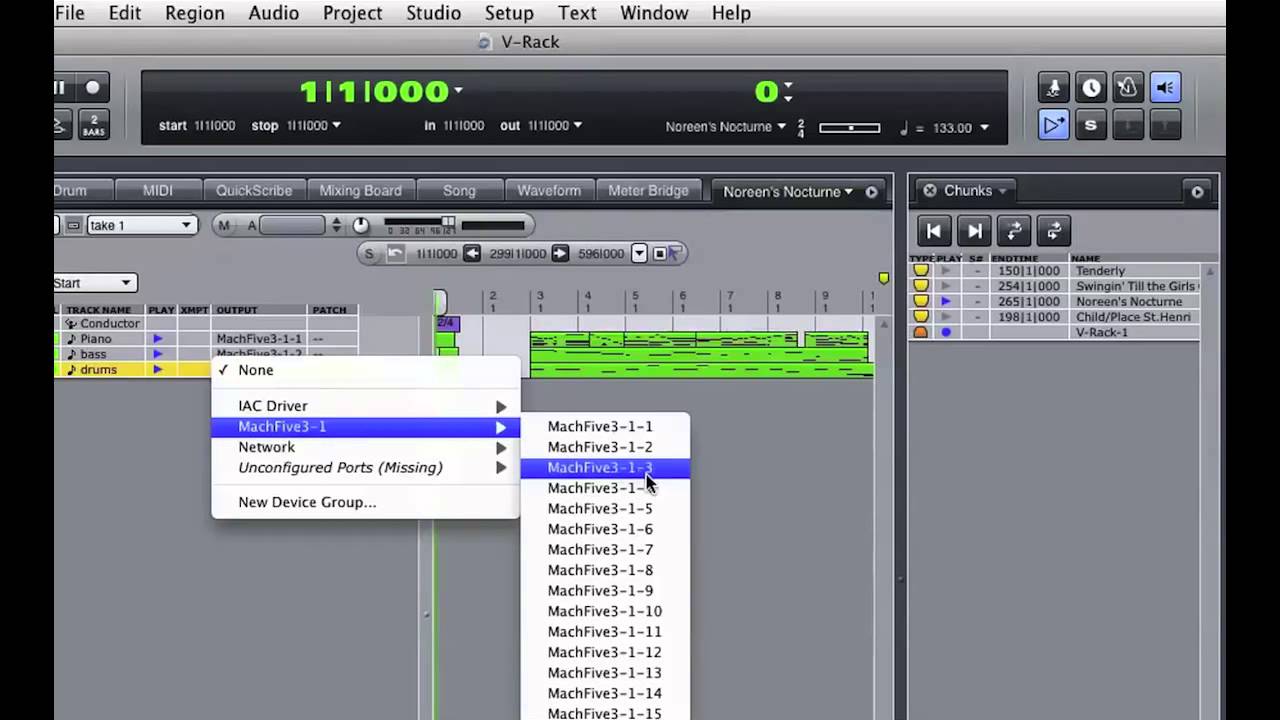Switch to the Meter Bridge tab

tap(648, 191)
